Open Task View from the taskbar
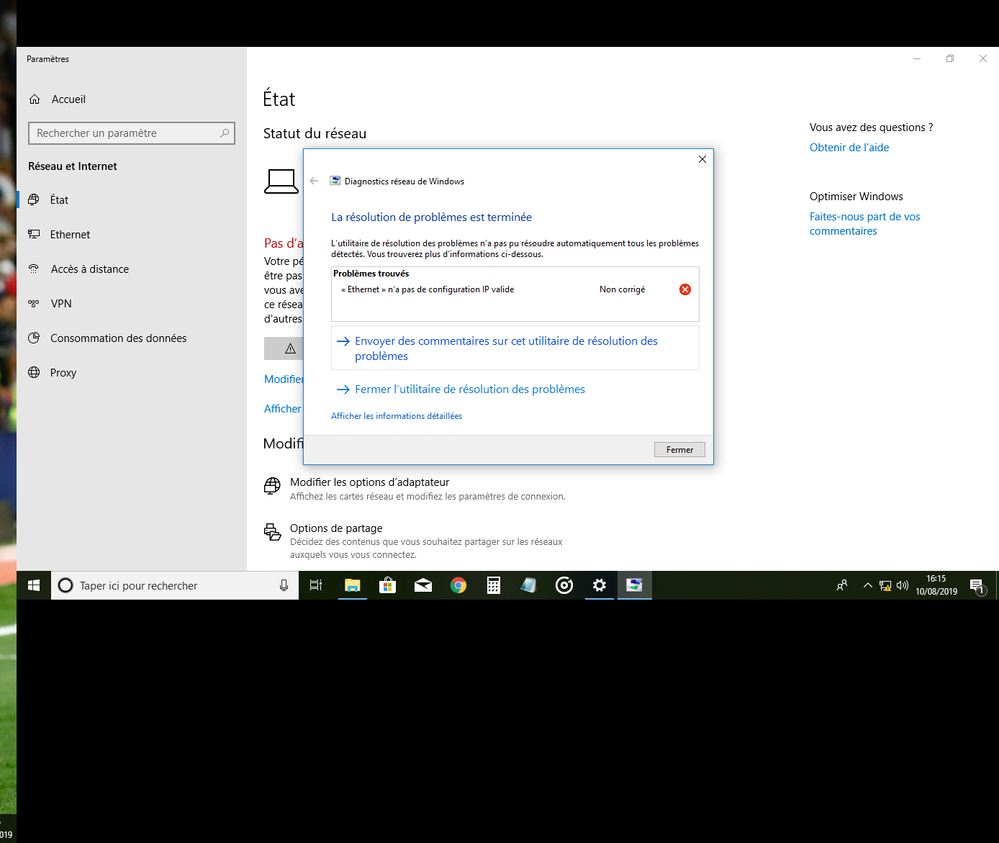This screenshot has height=843, width=999. 316,586
